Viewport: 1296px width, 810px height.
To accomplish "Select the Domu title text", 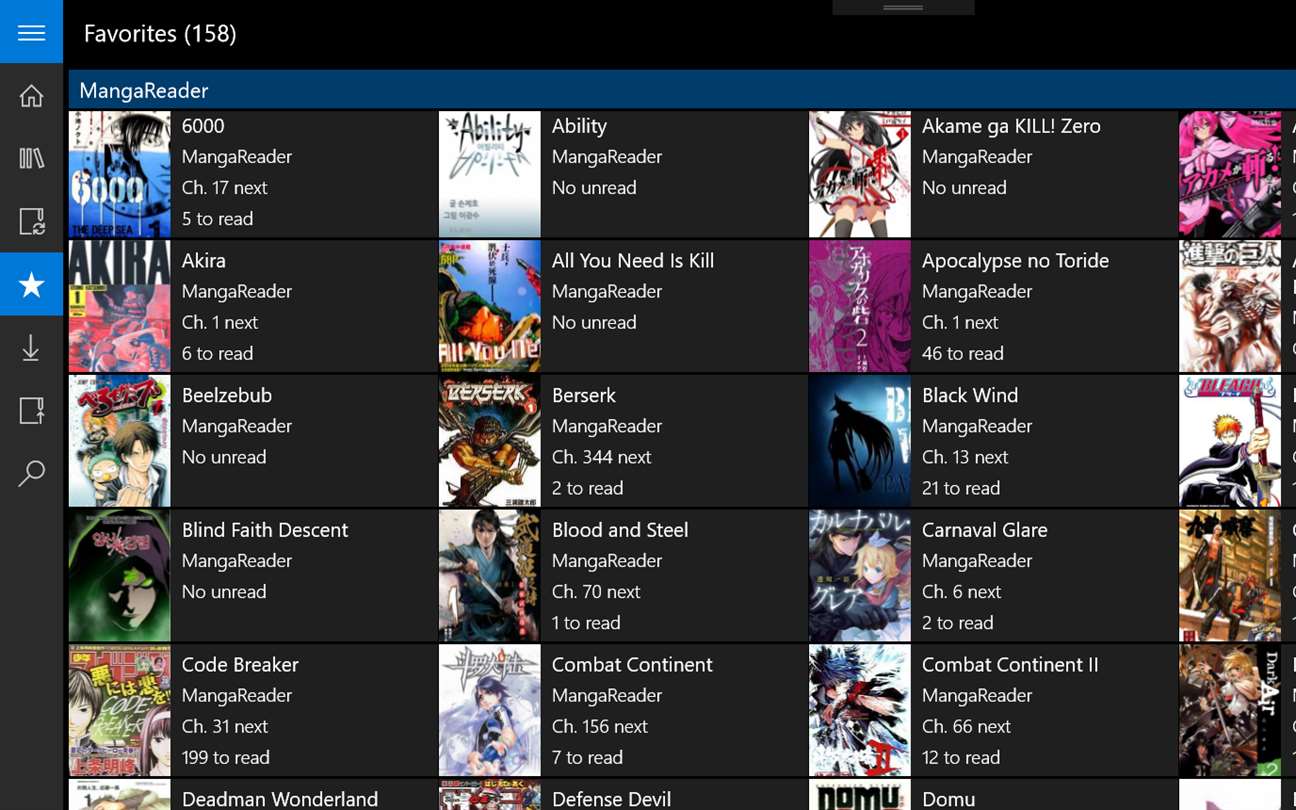I will pos(948,799).
